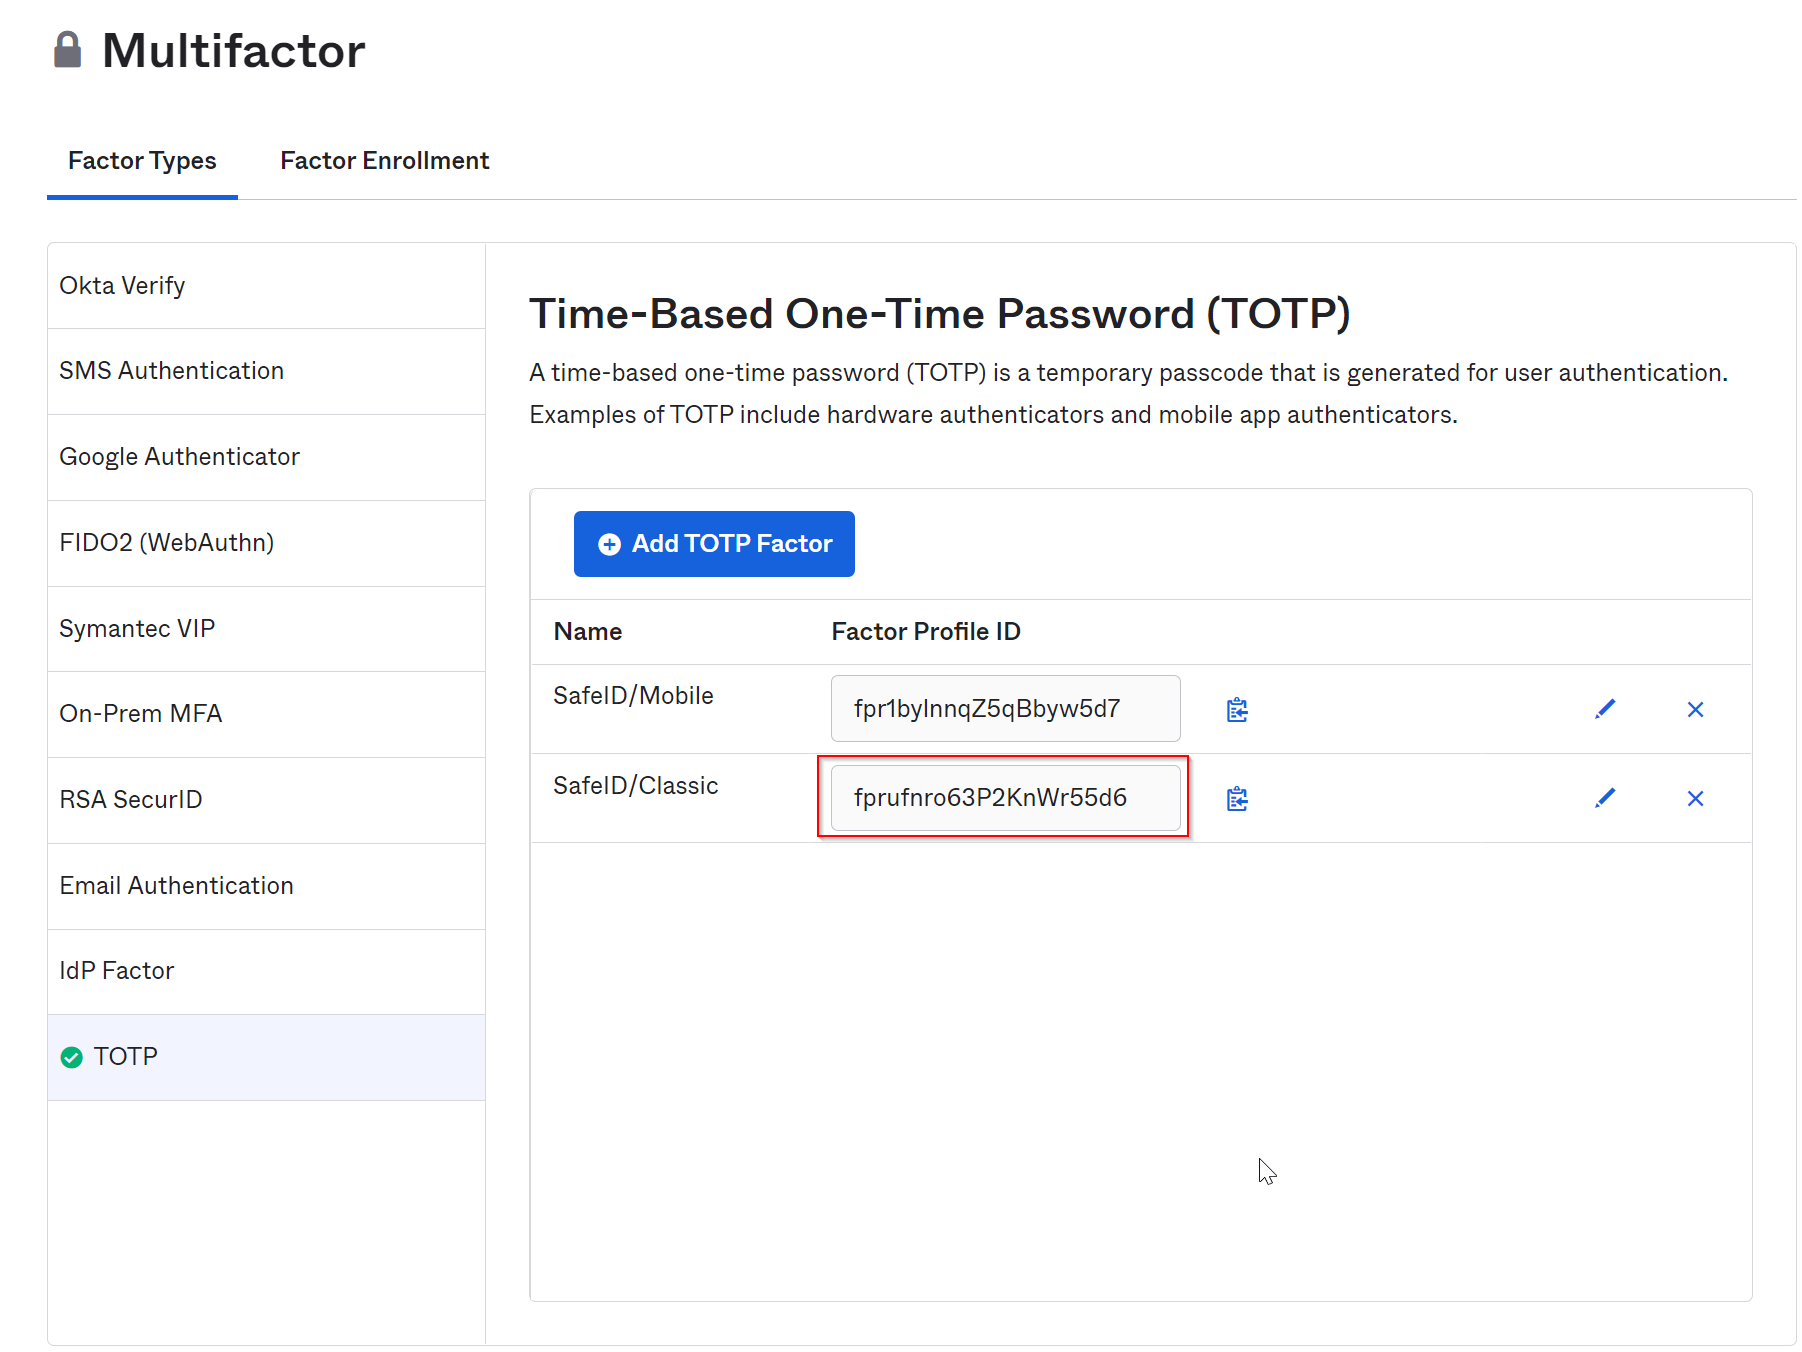Viewport: 1802px width, 1352px height.
Task: Delete the SafeID/Classic TOTP factor
Action: pos(1695,799)
